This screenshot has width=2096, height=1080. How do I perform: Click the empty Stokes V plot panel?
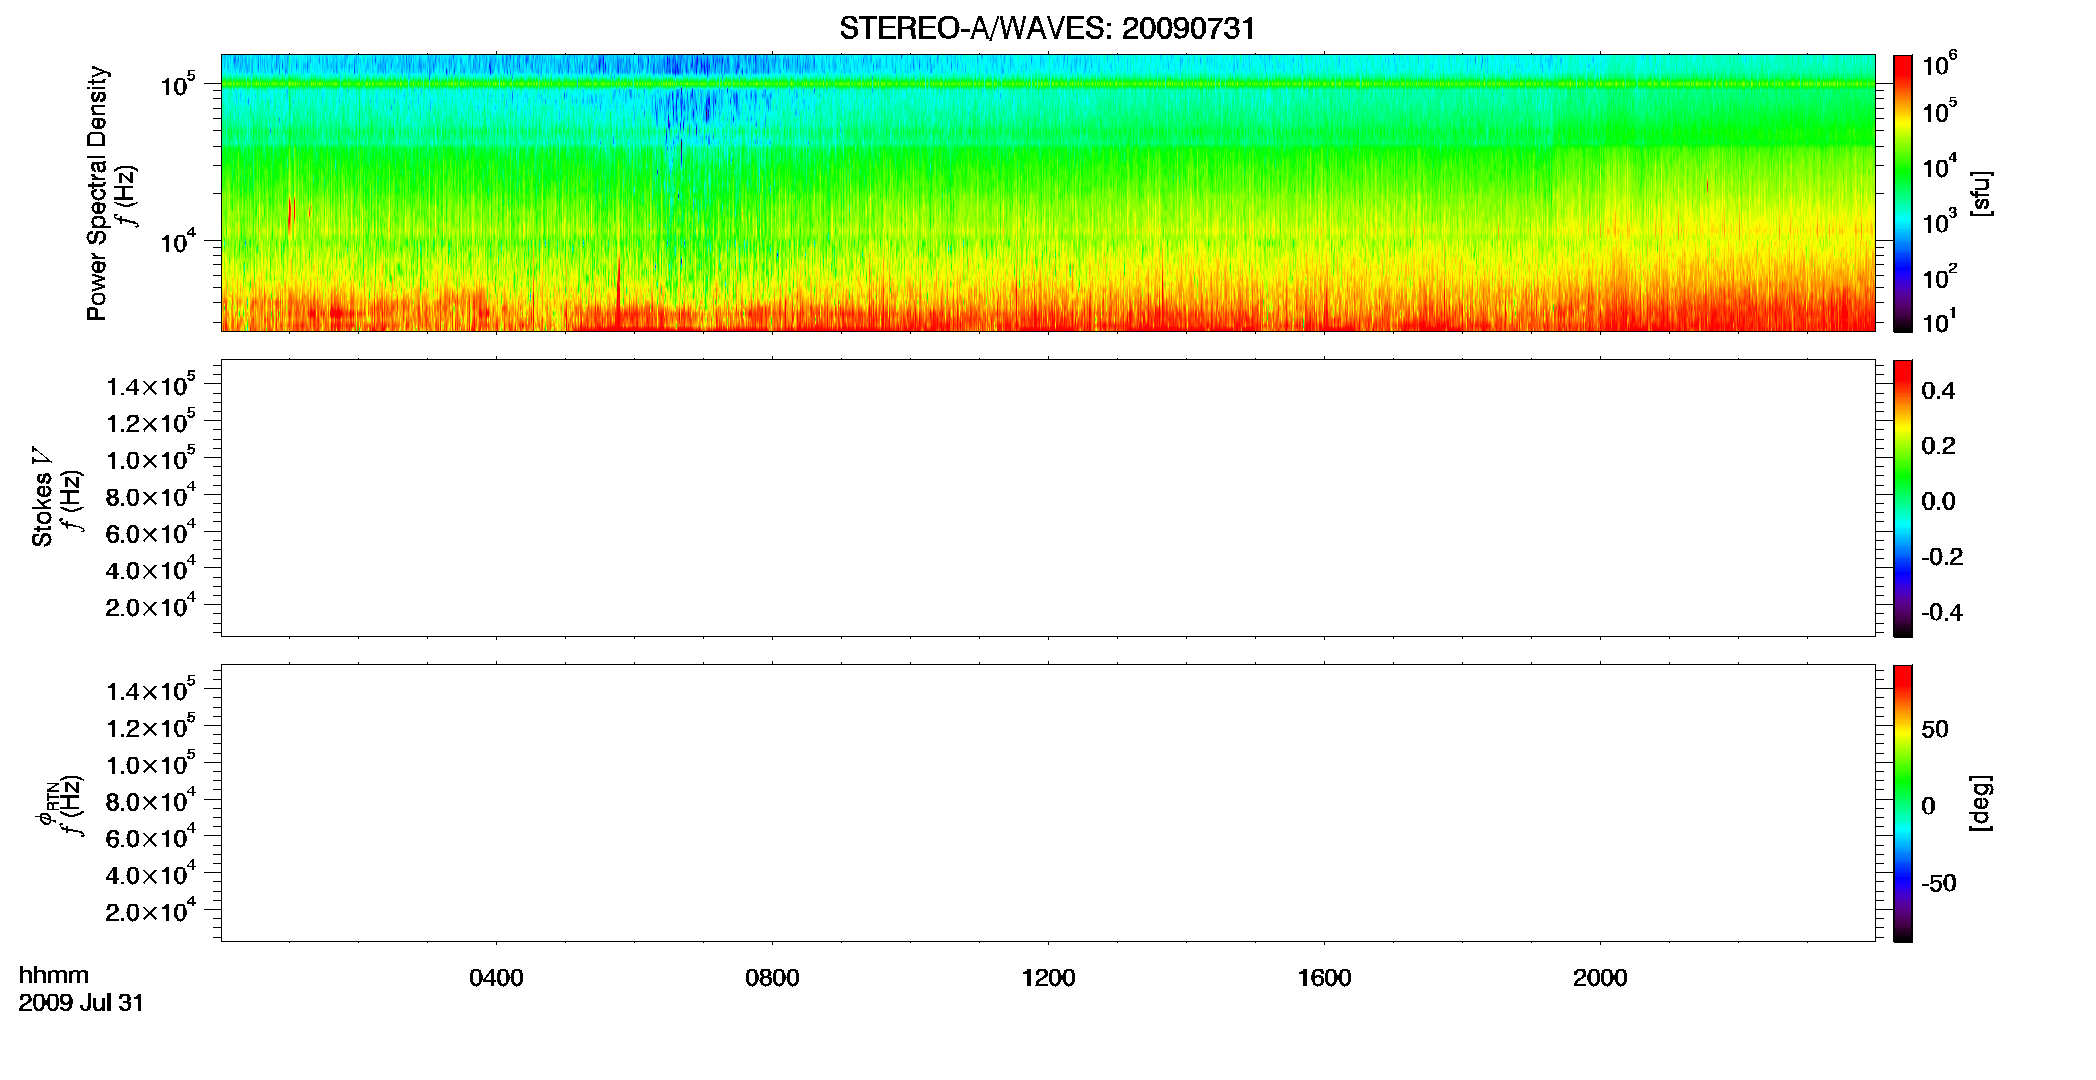[1048, 498]
